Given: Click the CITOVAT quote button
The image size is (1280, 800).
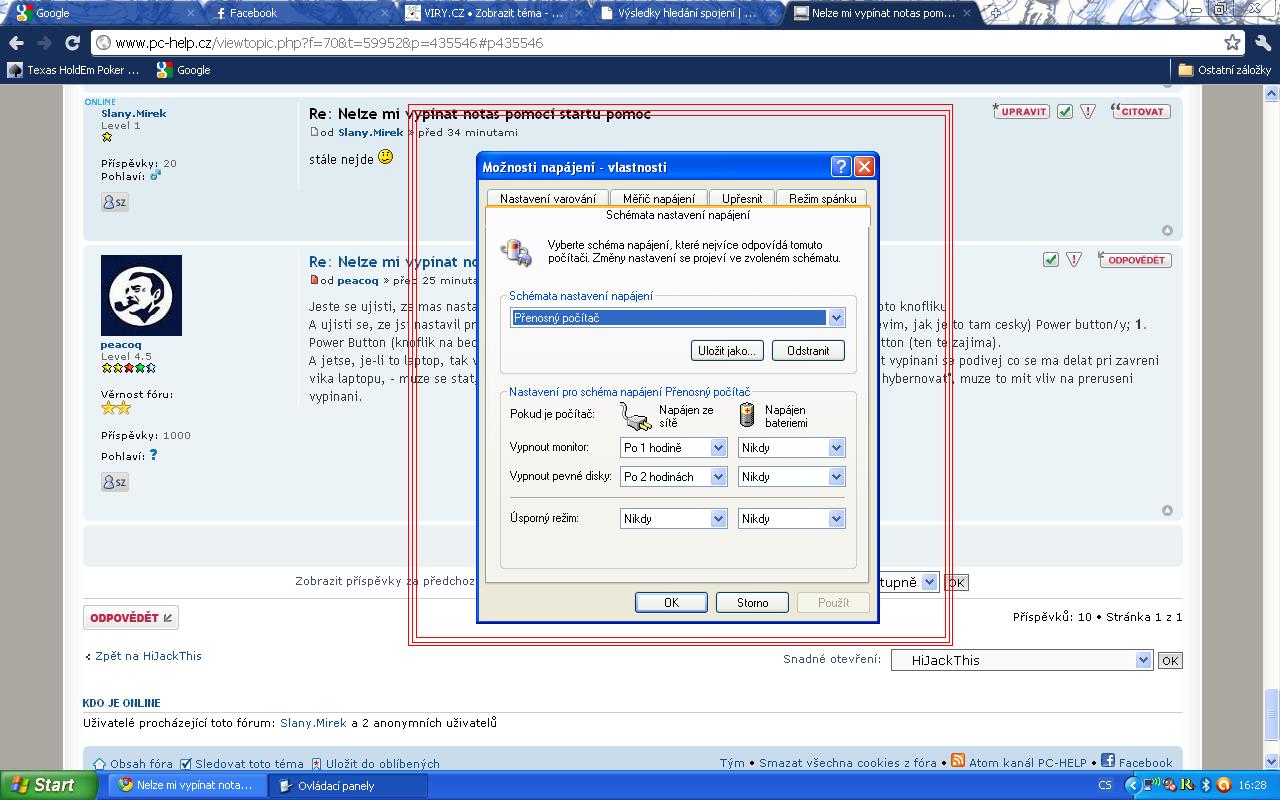Looking at the screenshot, I should point(1140,111).
